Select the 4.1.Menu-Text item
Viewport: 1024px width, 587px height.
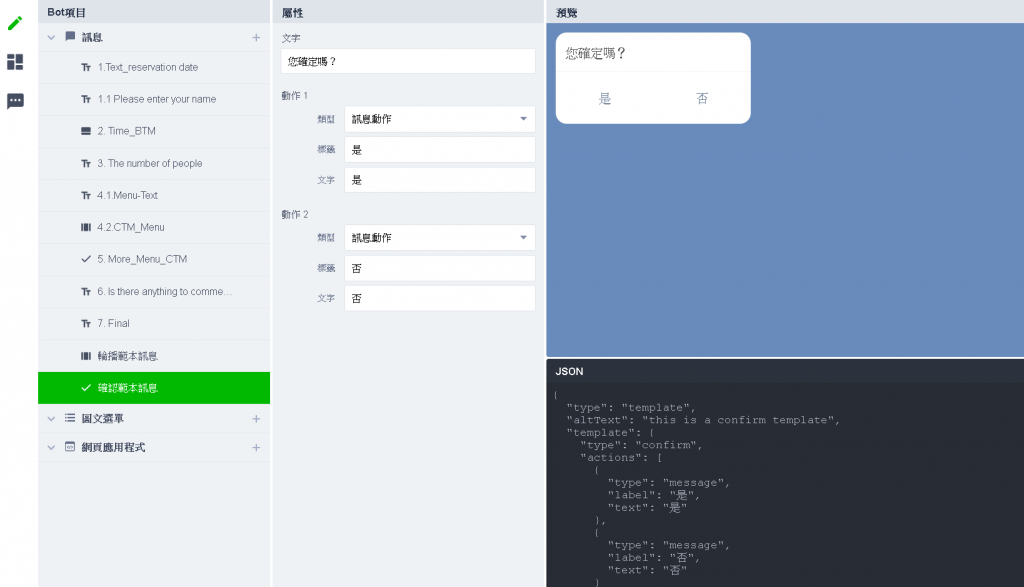coord(154,195)
